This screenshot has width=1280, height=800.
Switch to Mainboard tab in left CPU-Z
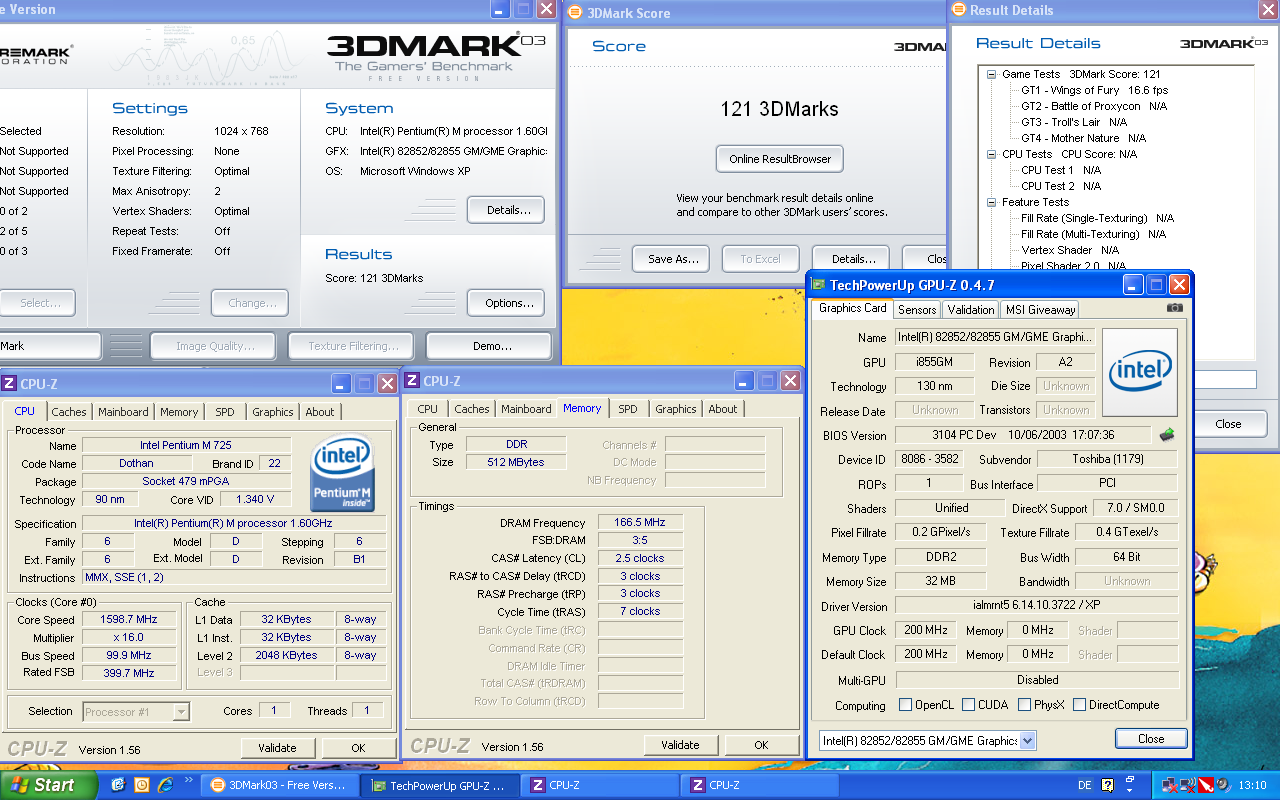[123, 412]
